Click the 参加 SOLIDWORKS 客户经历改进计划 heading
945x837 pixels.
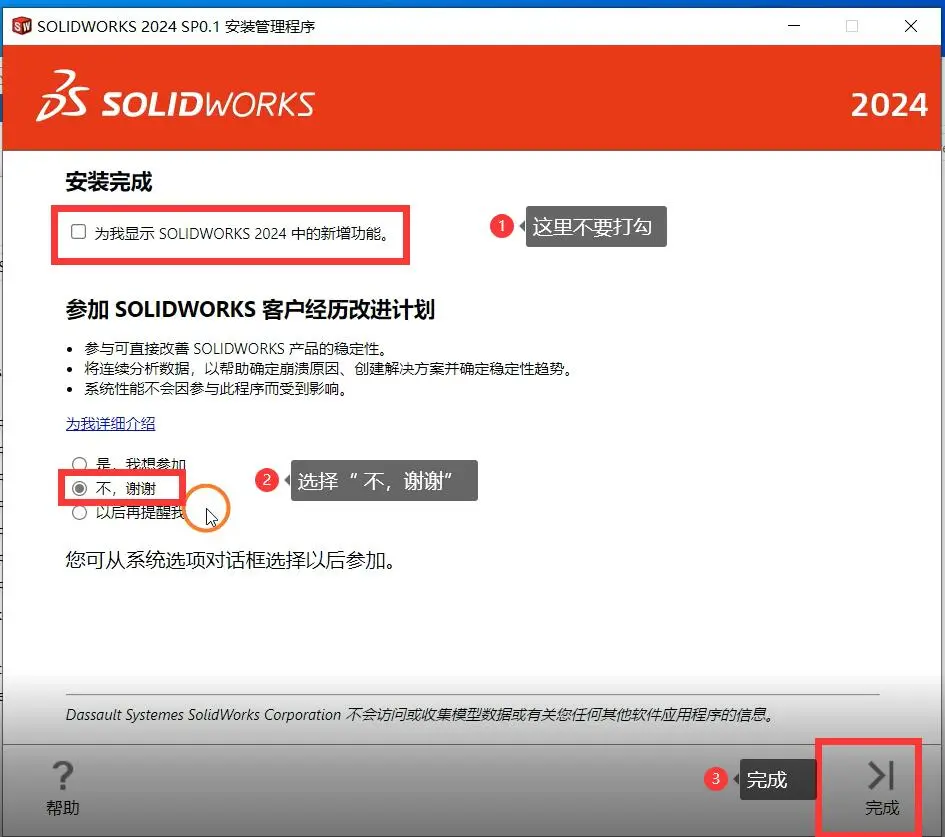(x=250, y=310)
